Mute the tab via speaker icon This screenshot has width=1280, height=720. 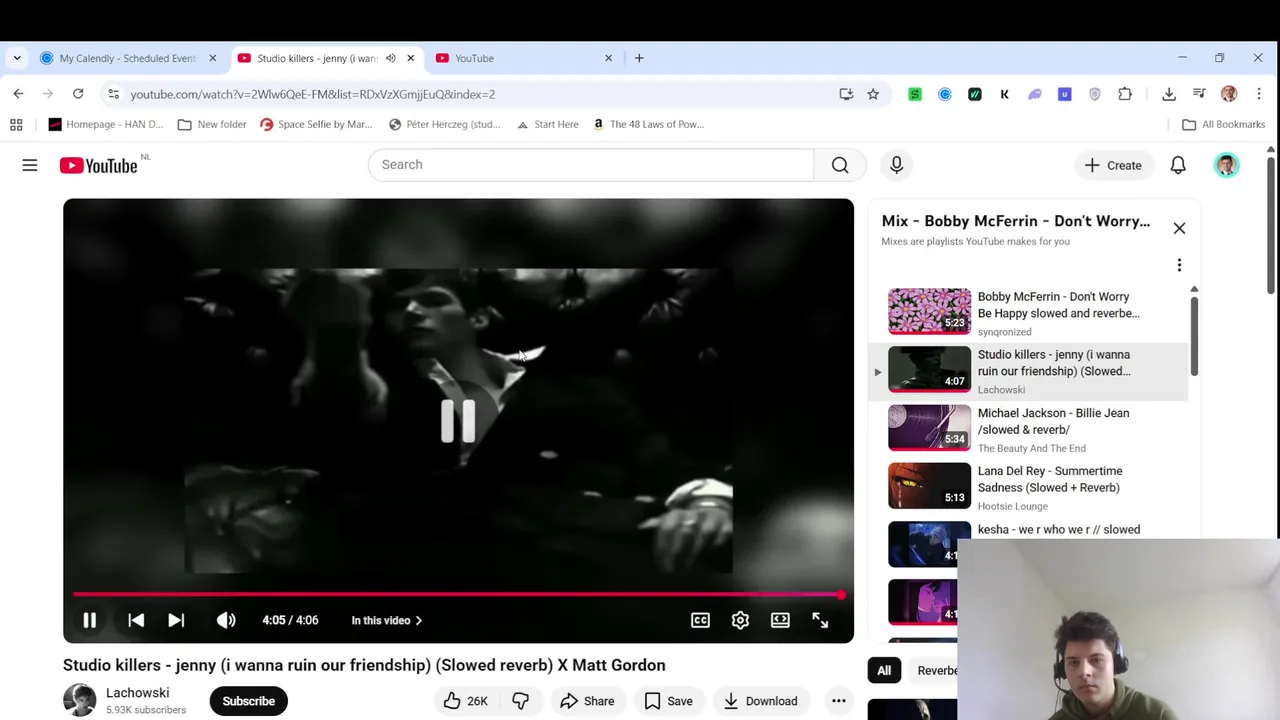pos(391,58)
